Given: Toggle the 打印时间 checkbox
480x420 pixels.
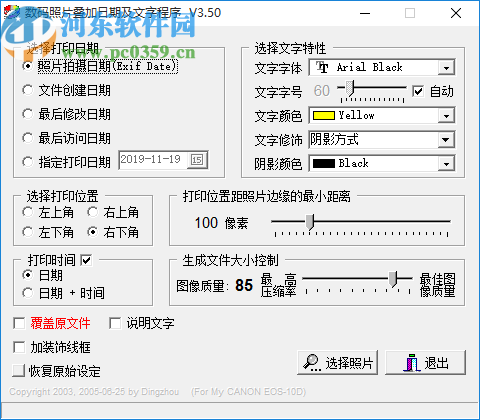Looking at the screenshot, I should (x=86, y=260).
